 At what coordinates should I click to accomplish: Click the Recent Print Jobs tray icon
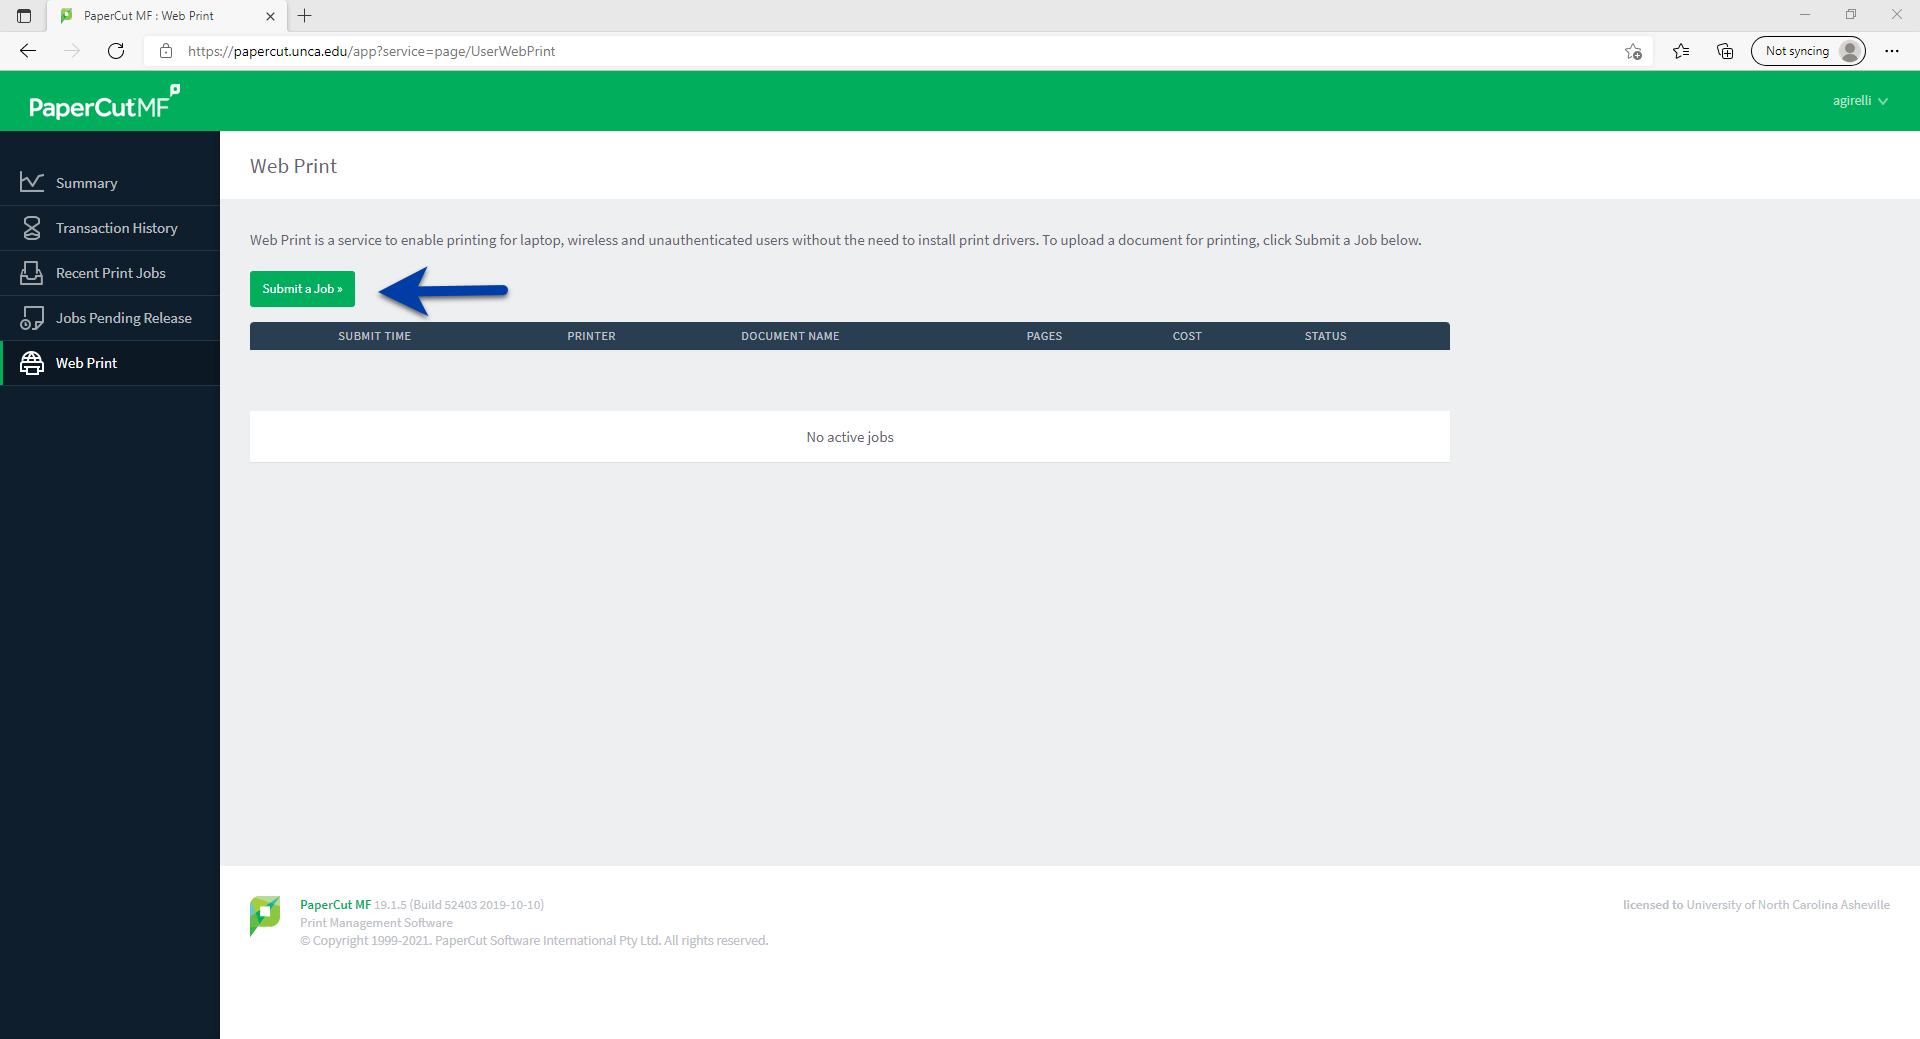32,273
